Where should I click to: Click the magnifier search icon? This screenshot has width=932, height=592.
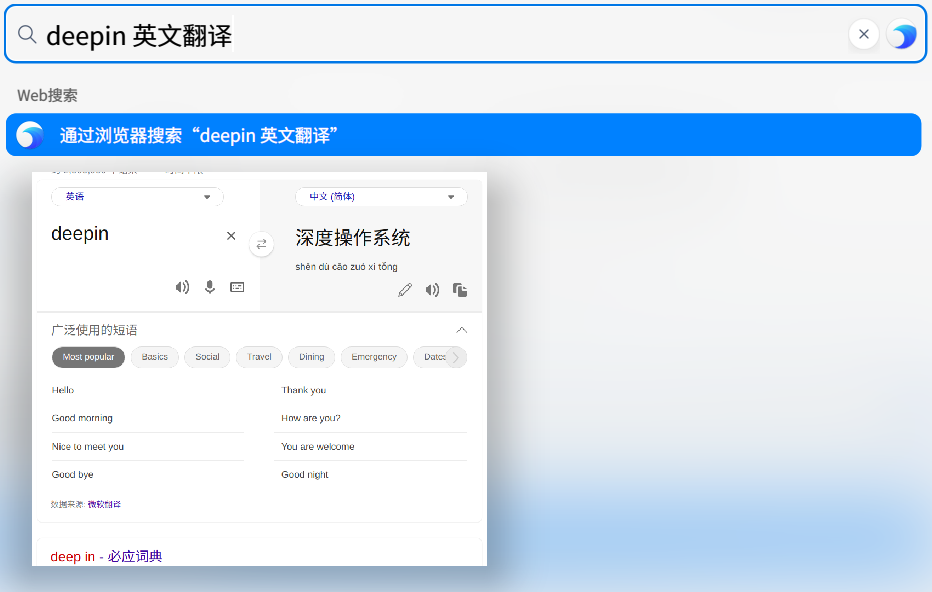[x=27, y=34]
